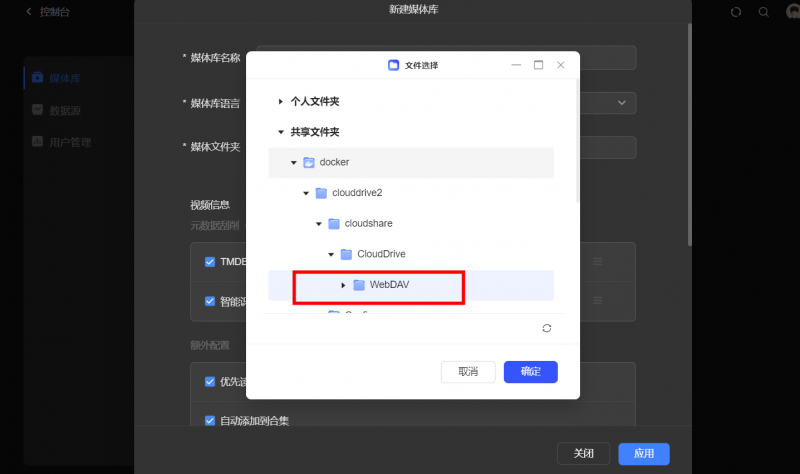Image resolution: width=800 pixels, height=474 pixels.
Task: Collapse the CloudDrive folder arrow
Action: coord(331,255)
